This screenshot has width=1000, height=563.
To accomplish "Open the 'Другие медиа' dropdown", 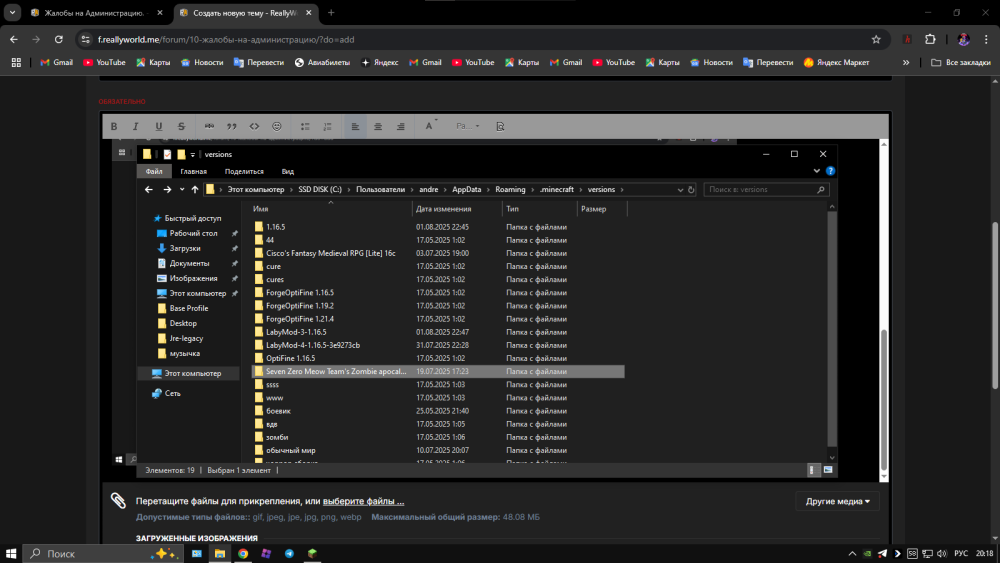I will (837, 501).
